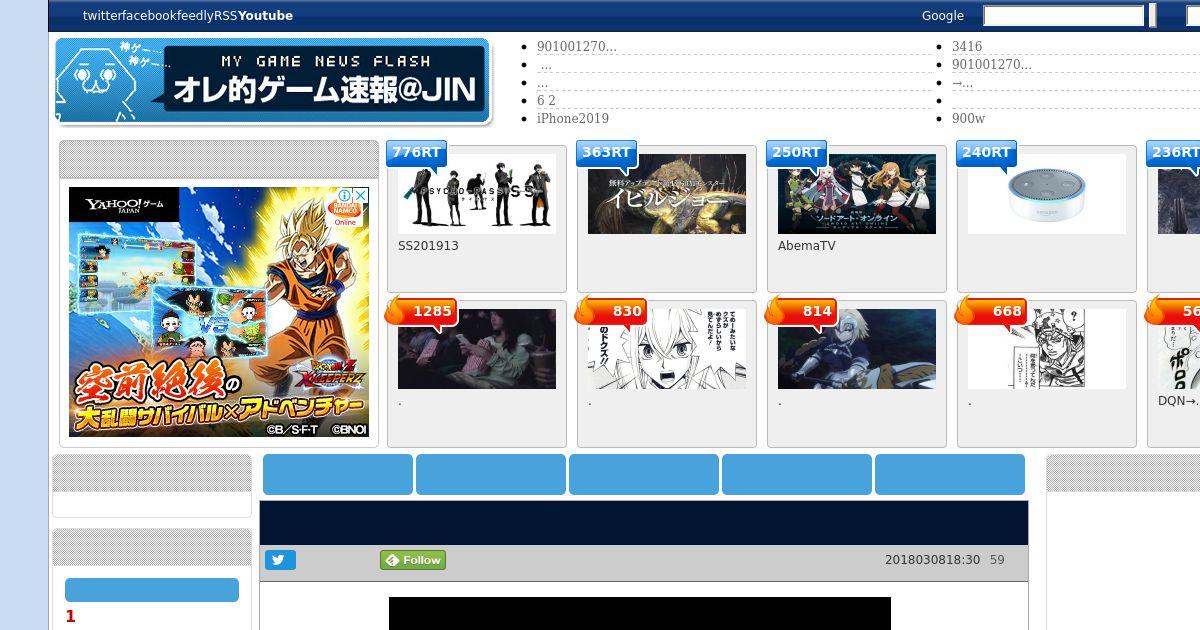The height and width of the screenshot is (630, 1200).
Task: Click the 250RT retweet badge
Action: click(x=796, y=153)
